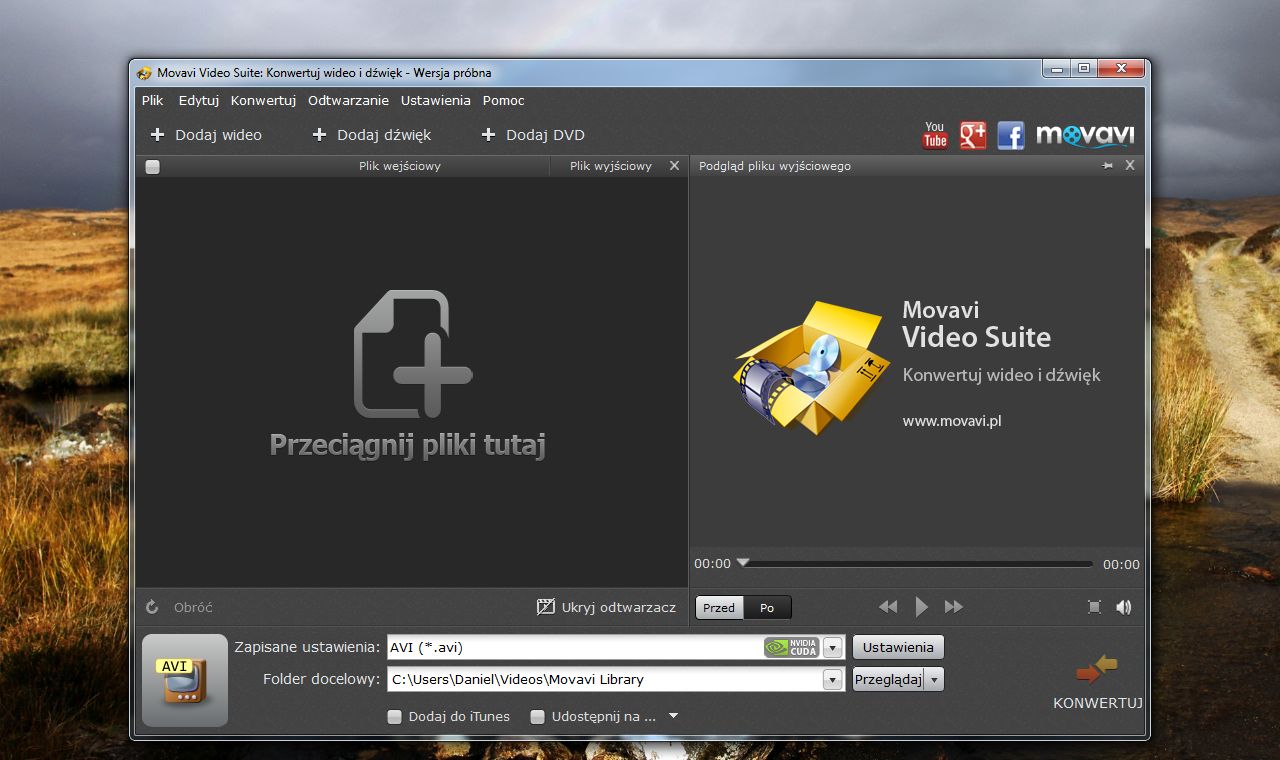Viewport: 1280px width, 760px height.
Task: Minimize the Movavi Video Suite window
Action: (1056, 68)
